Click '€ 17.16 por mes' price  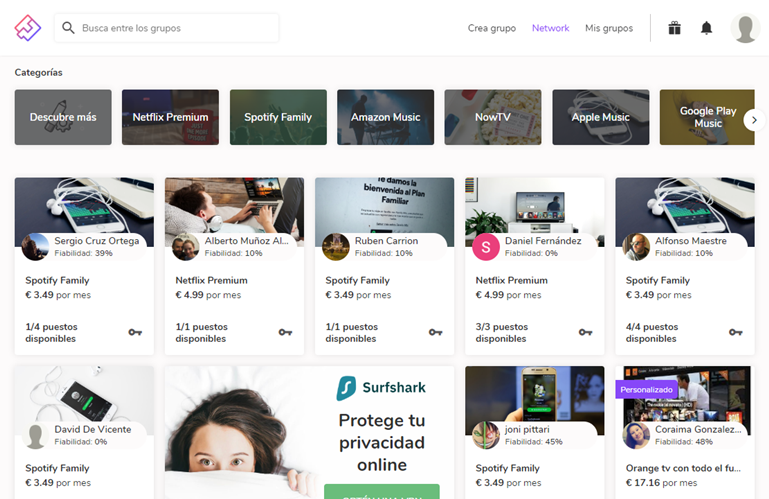coord(661,483)
